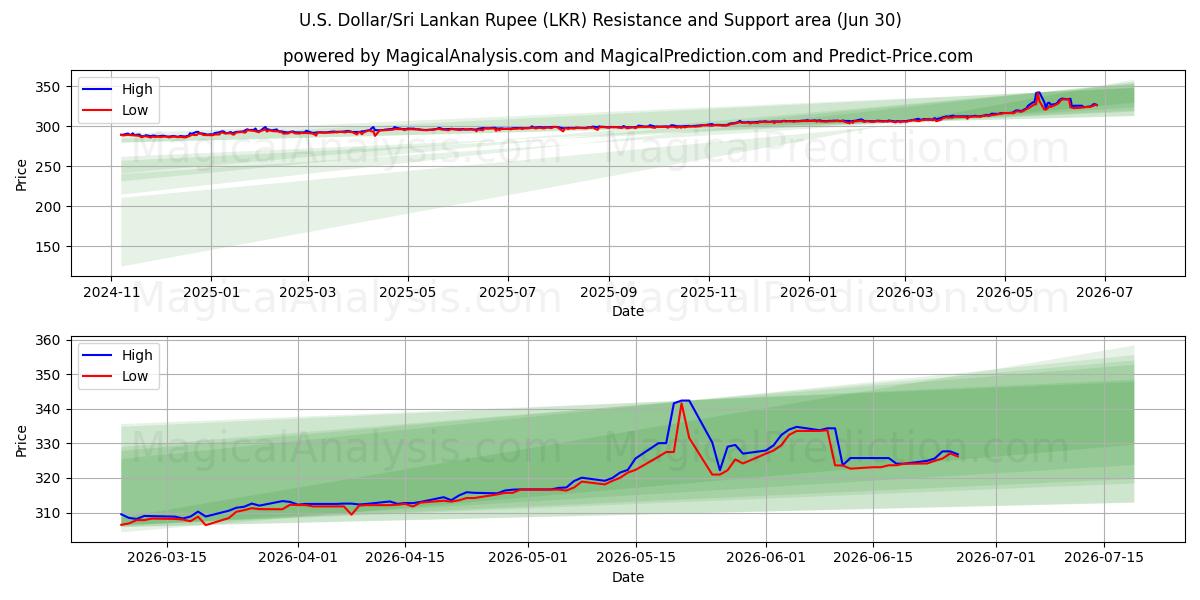Click the 2026-03-15 date tick label
1200x600 pixels.
click(167, 558)
